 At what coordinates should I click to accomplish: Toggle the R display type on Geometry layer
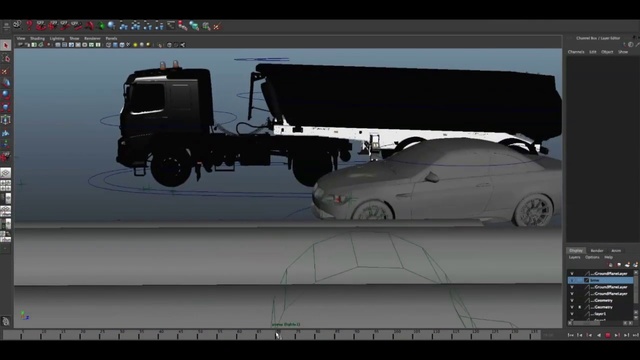tap(579, 307)
